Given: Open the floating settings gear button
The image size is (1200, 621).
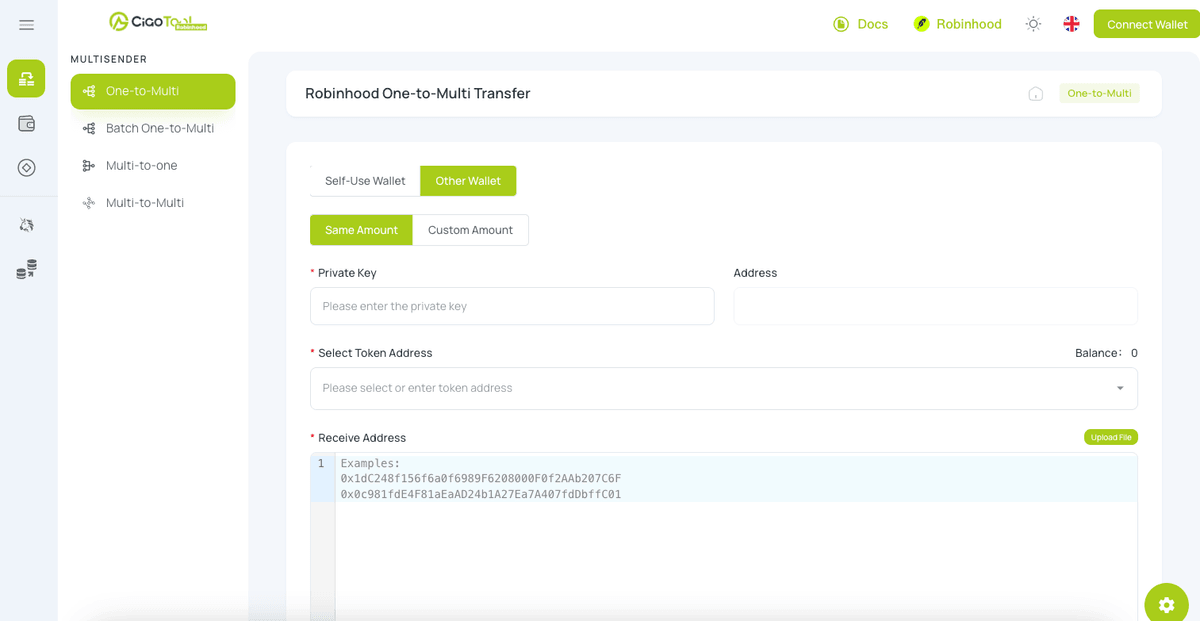Looking at the screenshot, I should click(1166, 604).
